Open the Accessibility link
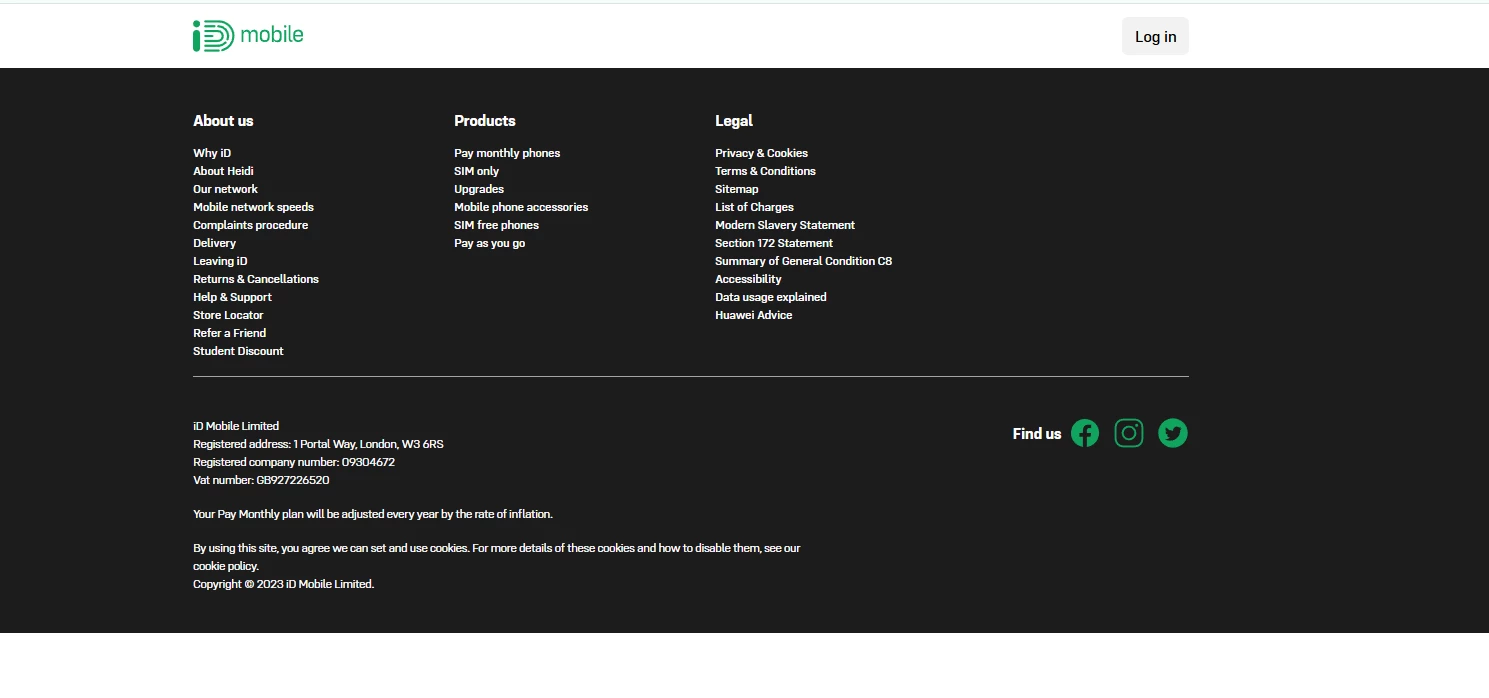1489x698 pixels. click(x=748, y=279)
